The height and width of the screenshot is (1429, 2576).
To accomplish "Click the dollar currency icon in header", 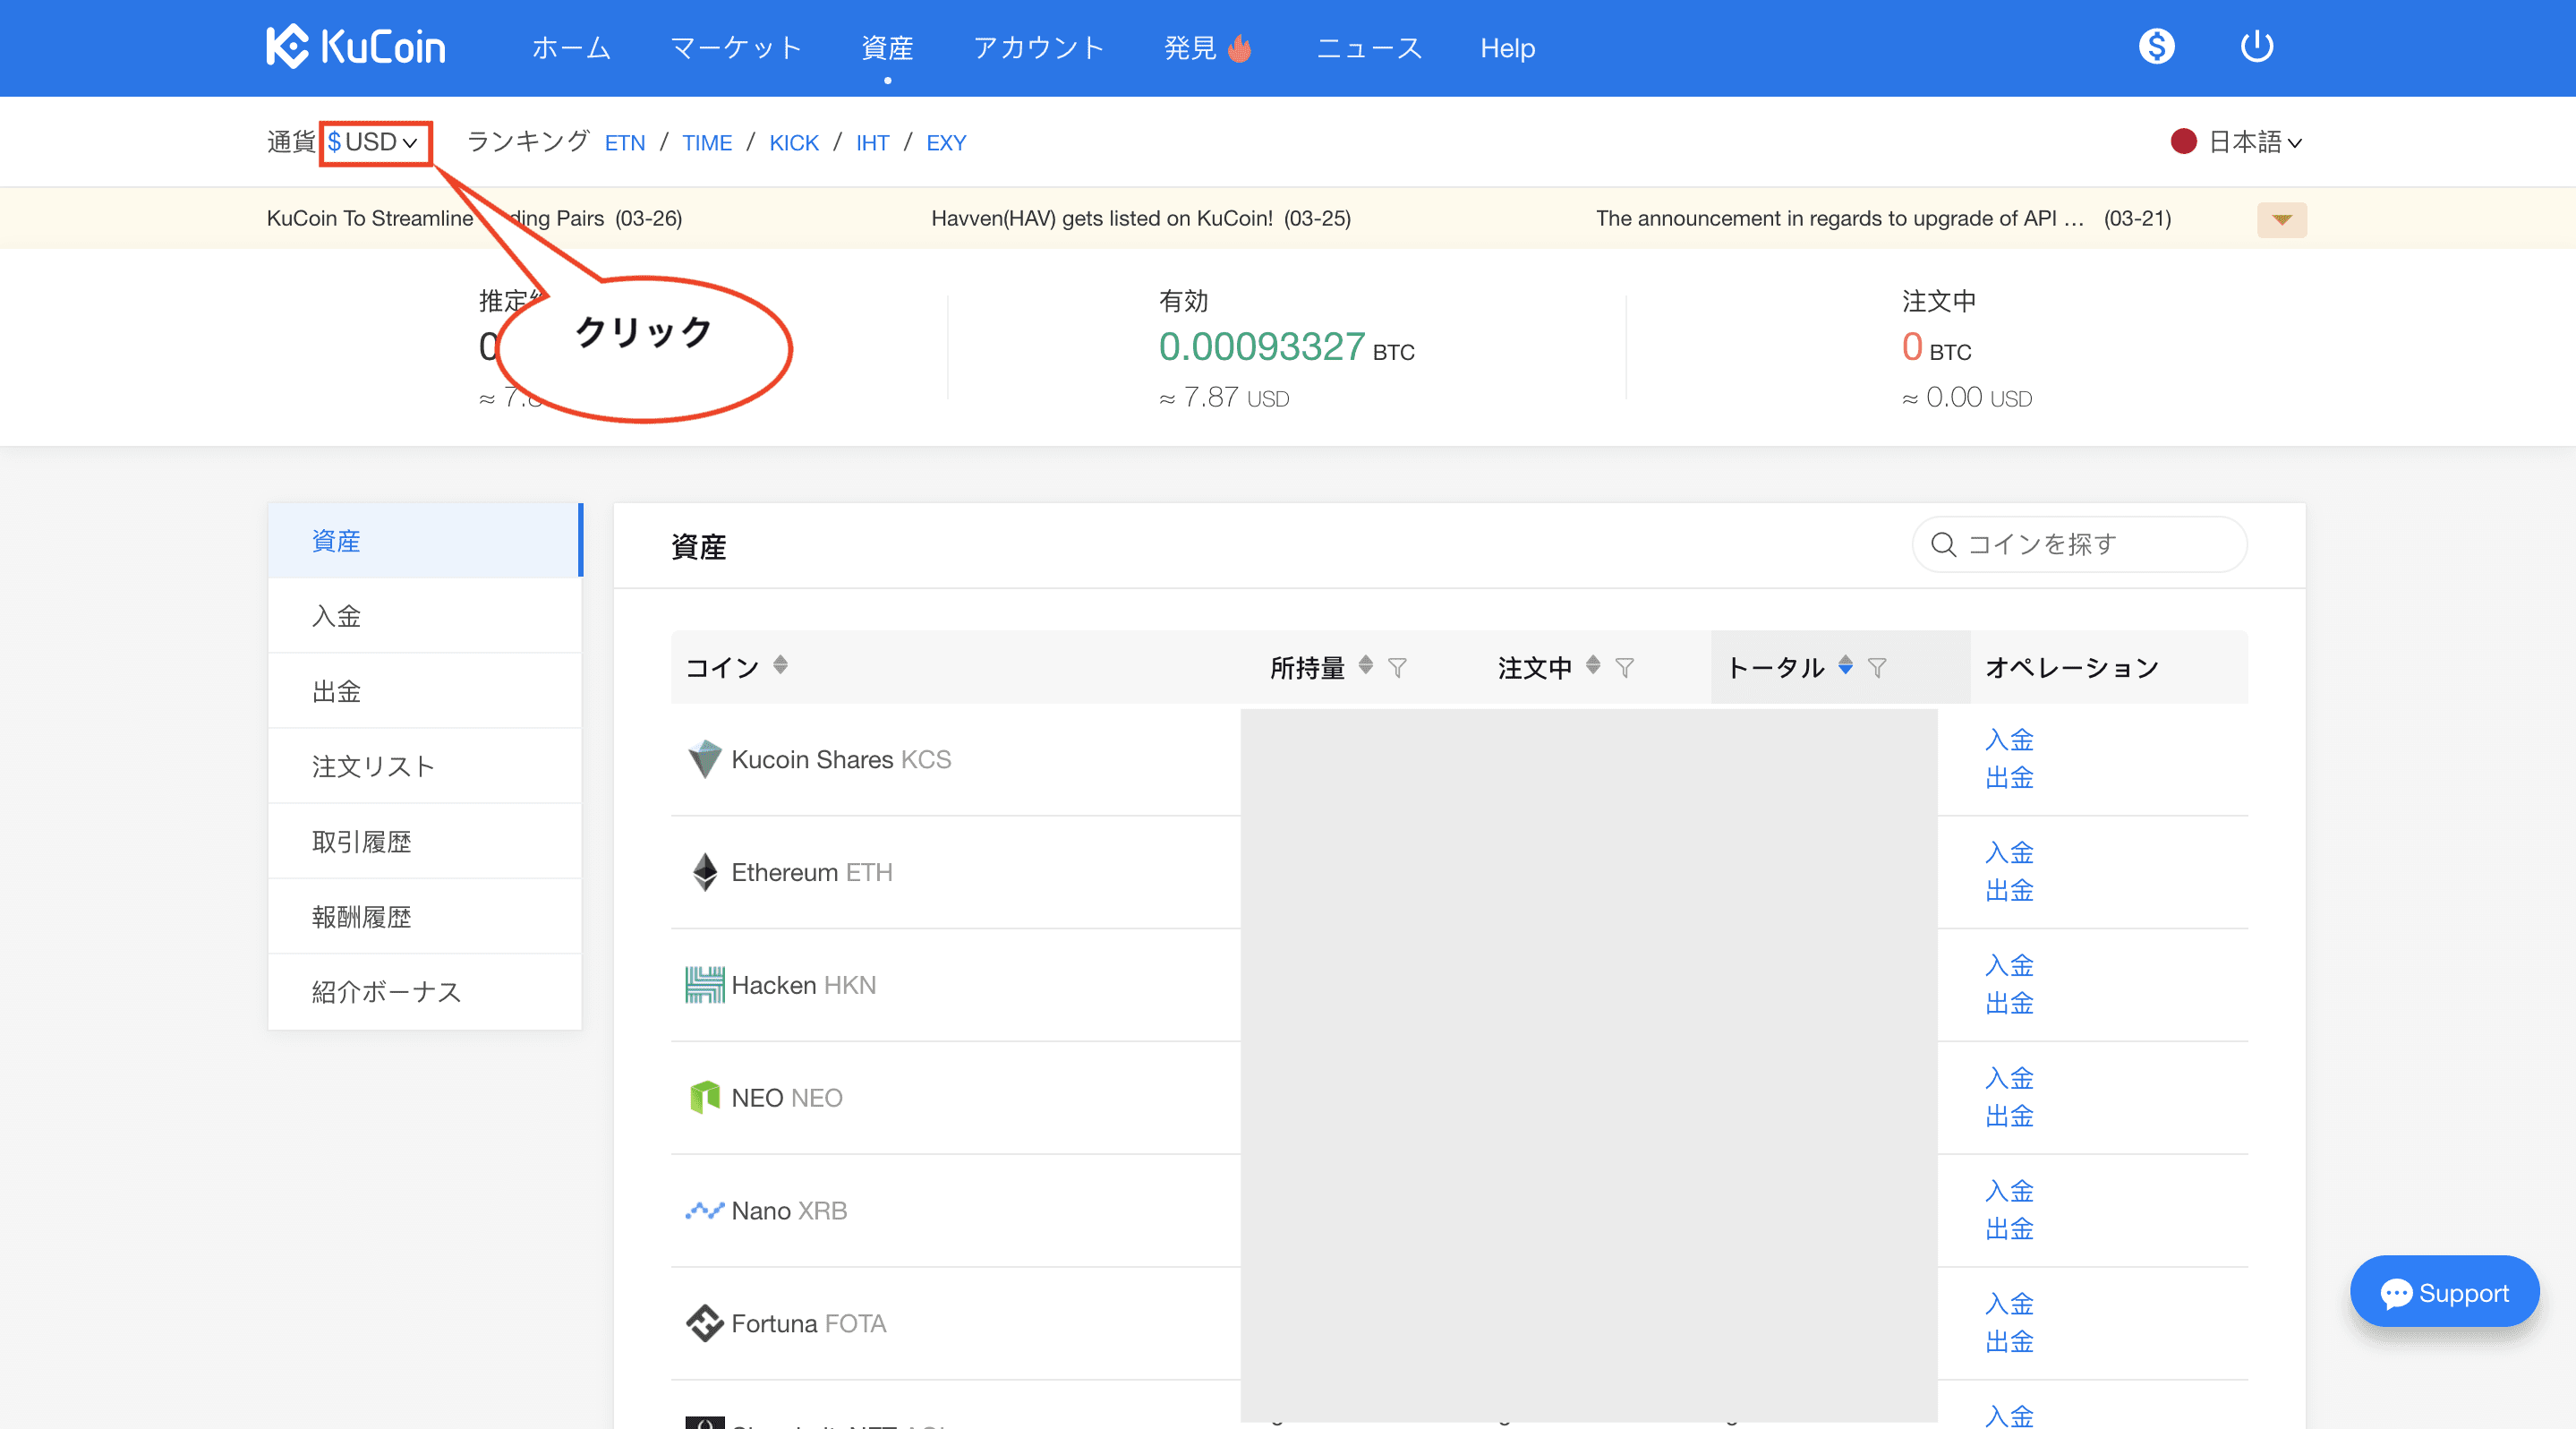I will pyautogui.click(x=2156, y=47).
